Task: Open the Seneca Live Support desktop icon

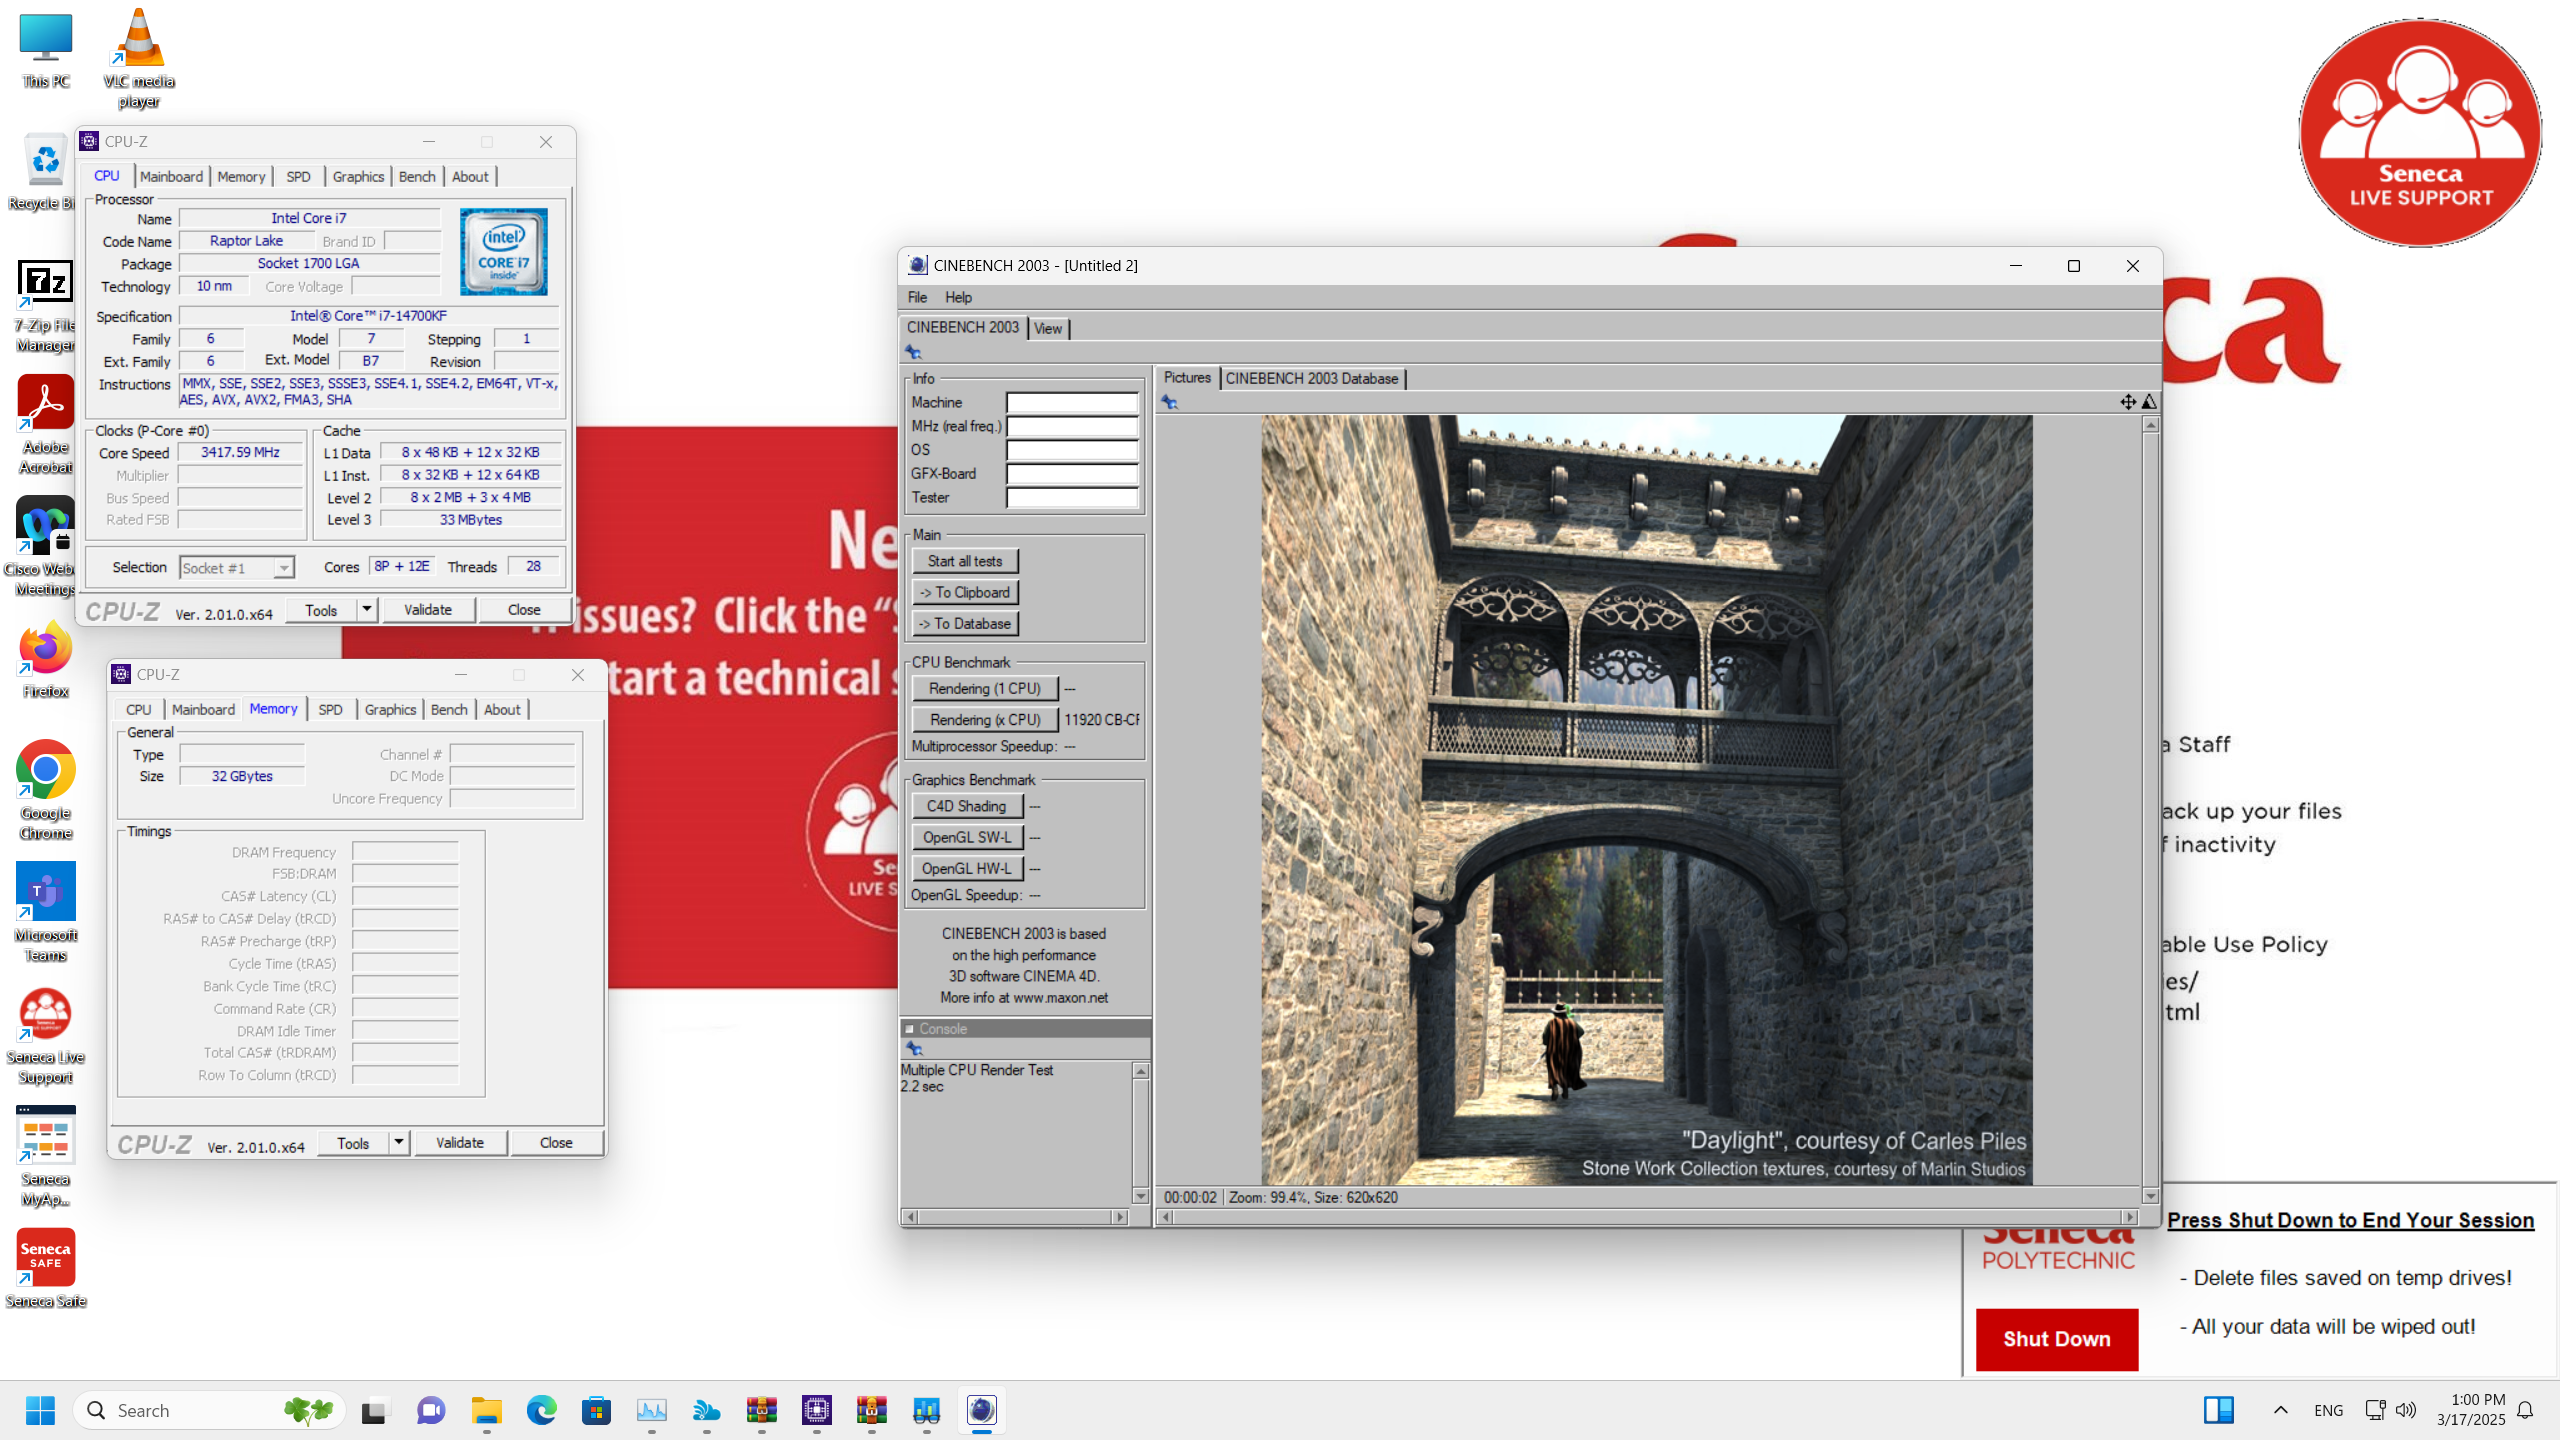Action: 45,1036
